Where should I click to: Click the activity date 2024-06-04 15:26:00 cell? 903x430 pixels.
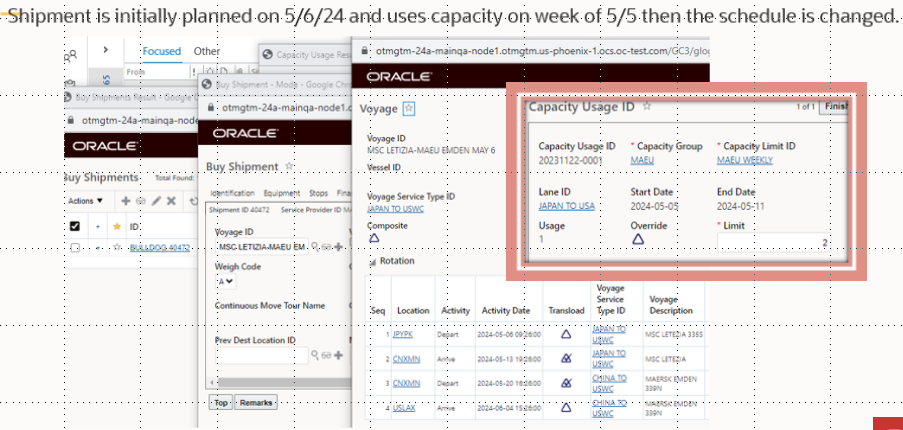pos(509,408)
